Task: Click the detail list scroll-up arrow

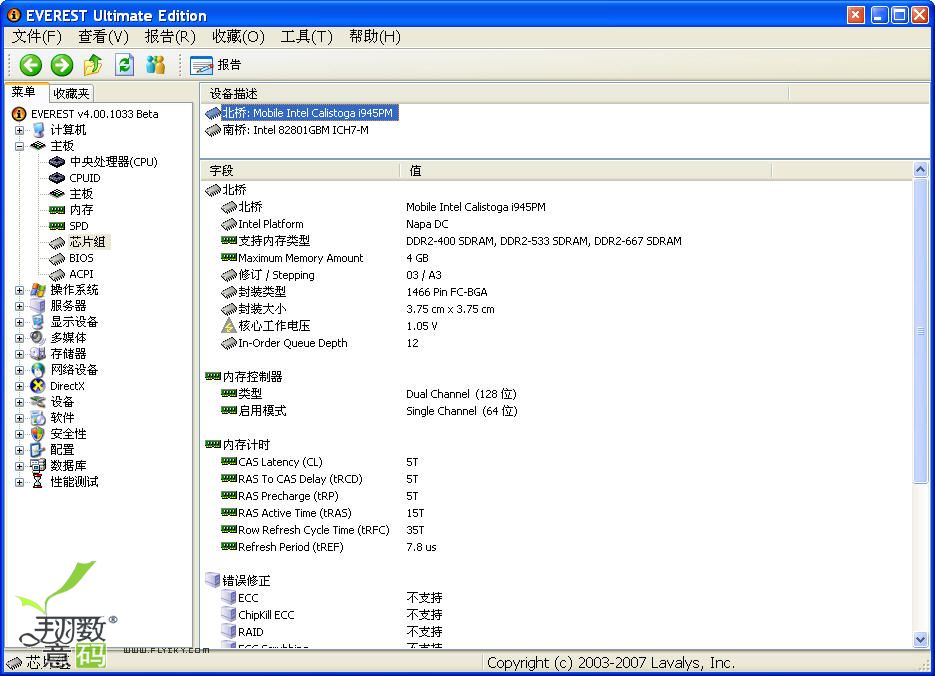Action: click(921, 170)
